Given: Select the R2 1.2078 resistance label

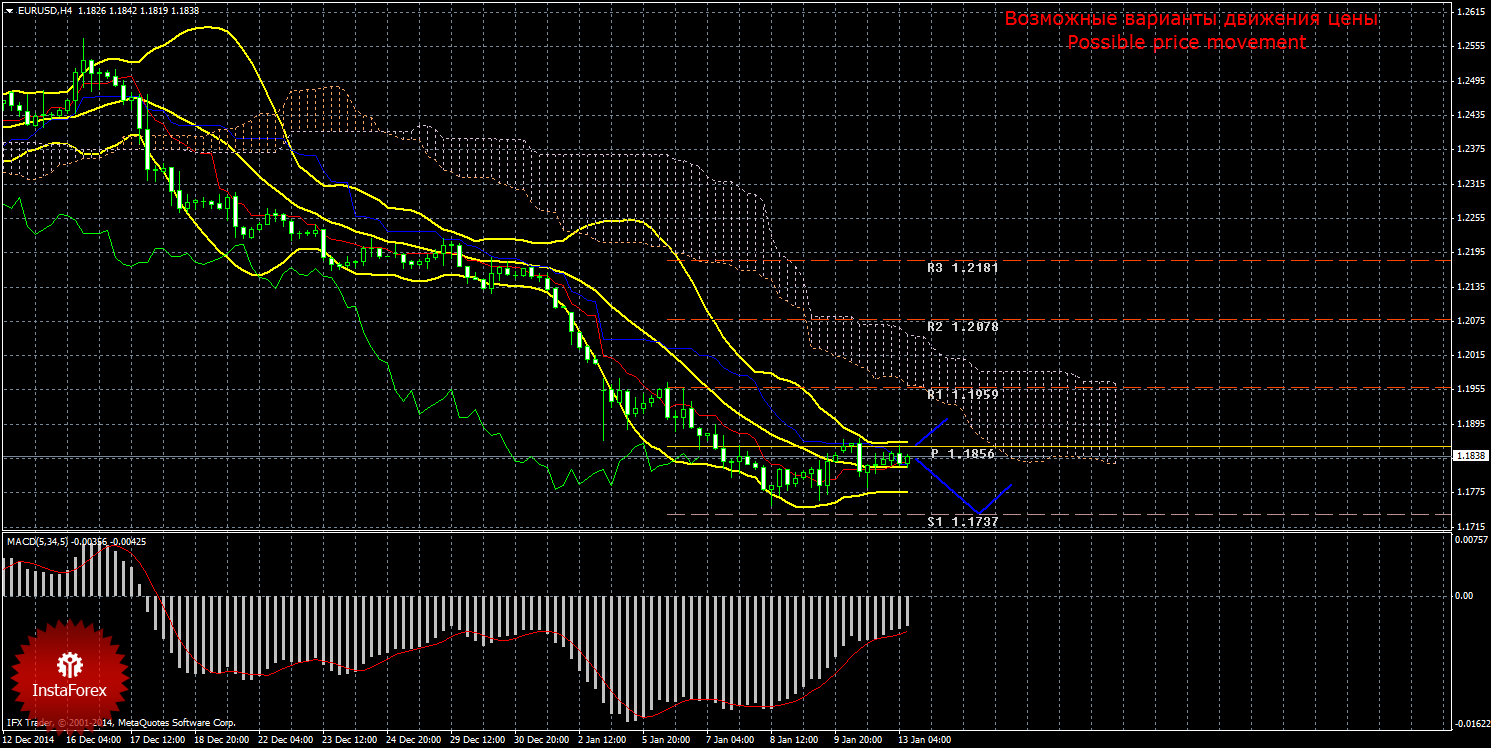Looking at the screenshot, I should coord(962,327).
